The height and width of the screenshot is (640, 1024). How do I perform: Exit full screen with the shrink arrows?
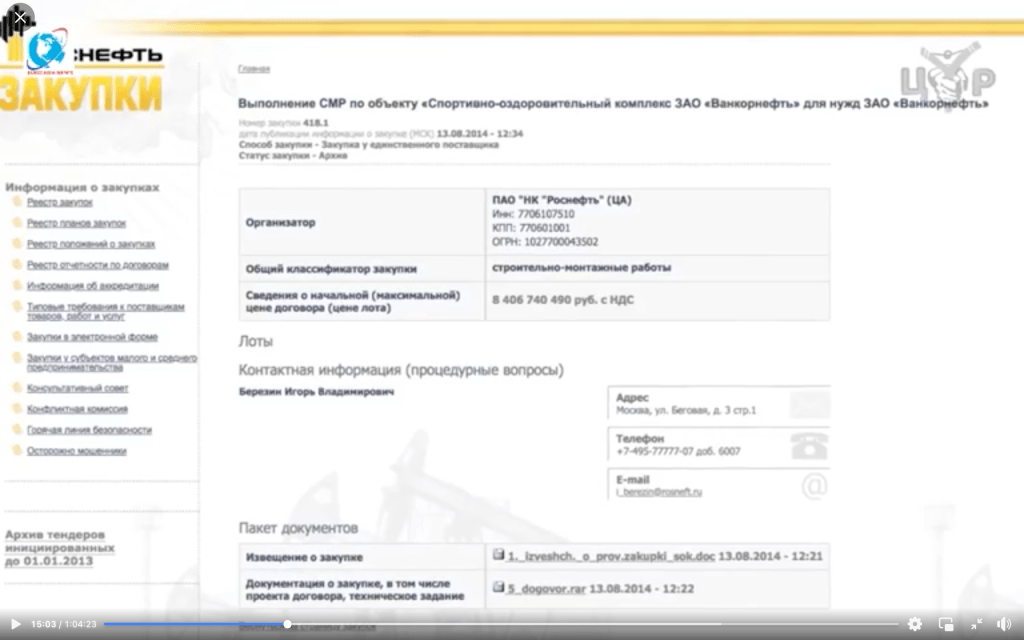coord(976,624)
